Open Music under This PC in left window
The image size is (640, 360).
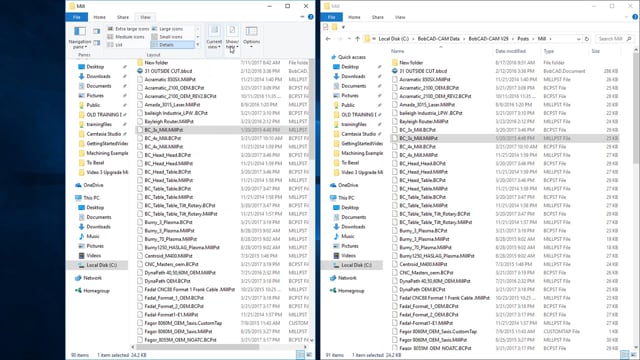[x=93, y=236]
